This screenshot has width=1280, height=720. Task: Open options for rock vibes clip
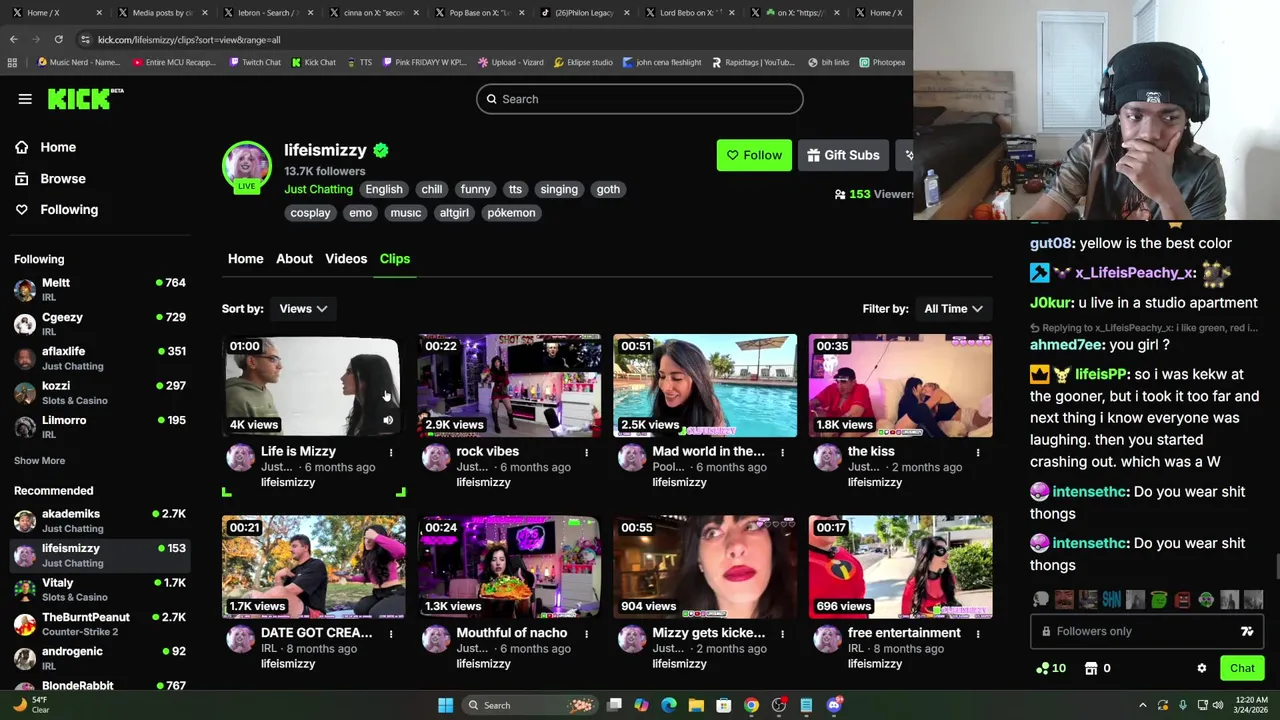(587, 453)
